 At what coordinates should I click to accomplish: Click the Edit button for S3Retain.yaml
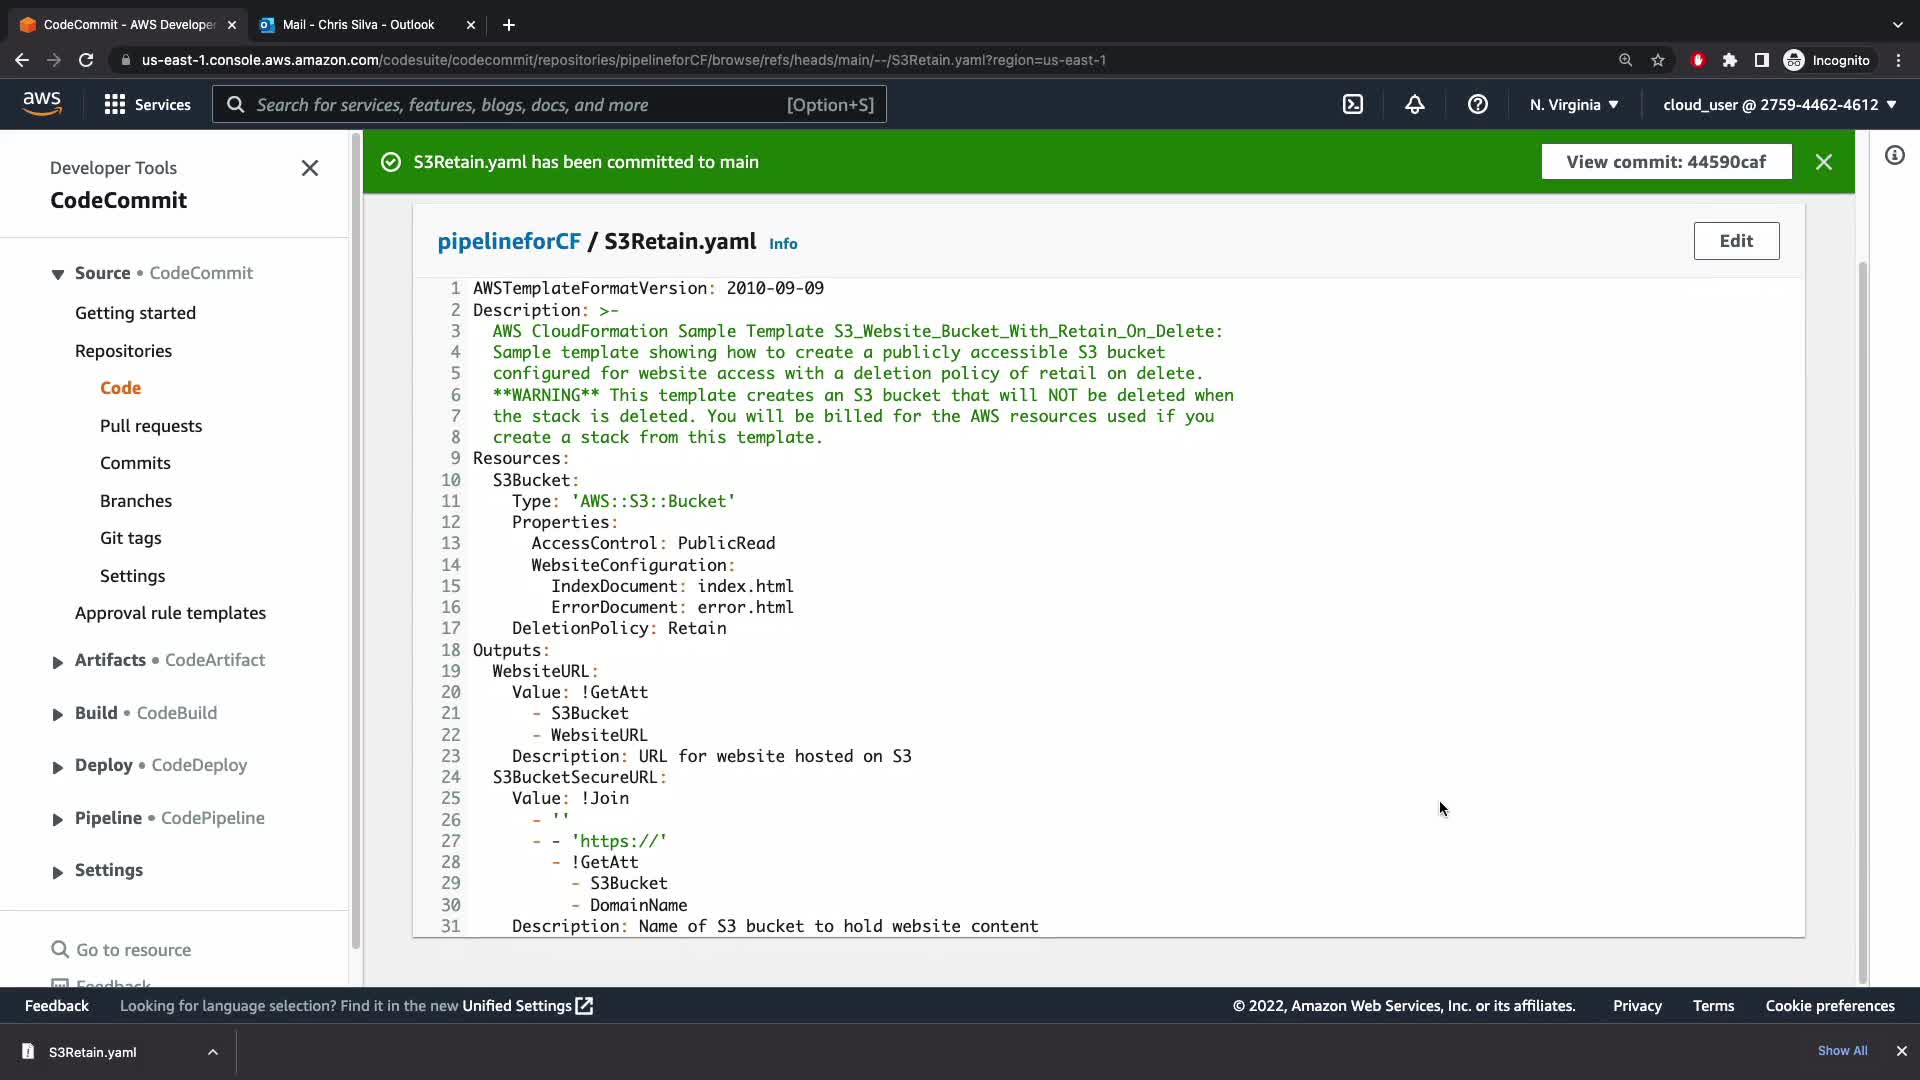(x=1735, y=241)
